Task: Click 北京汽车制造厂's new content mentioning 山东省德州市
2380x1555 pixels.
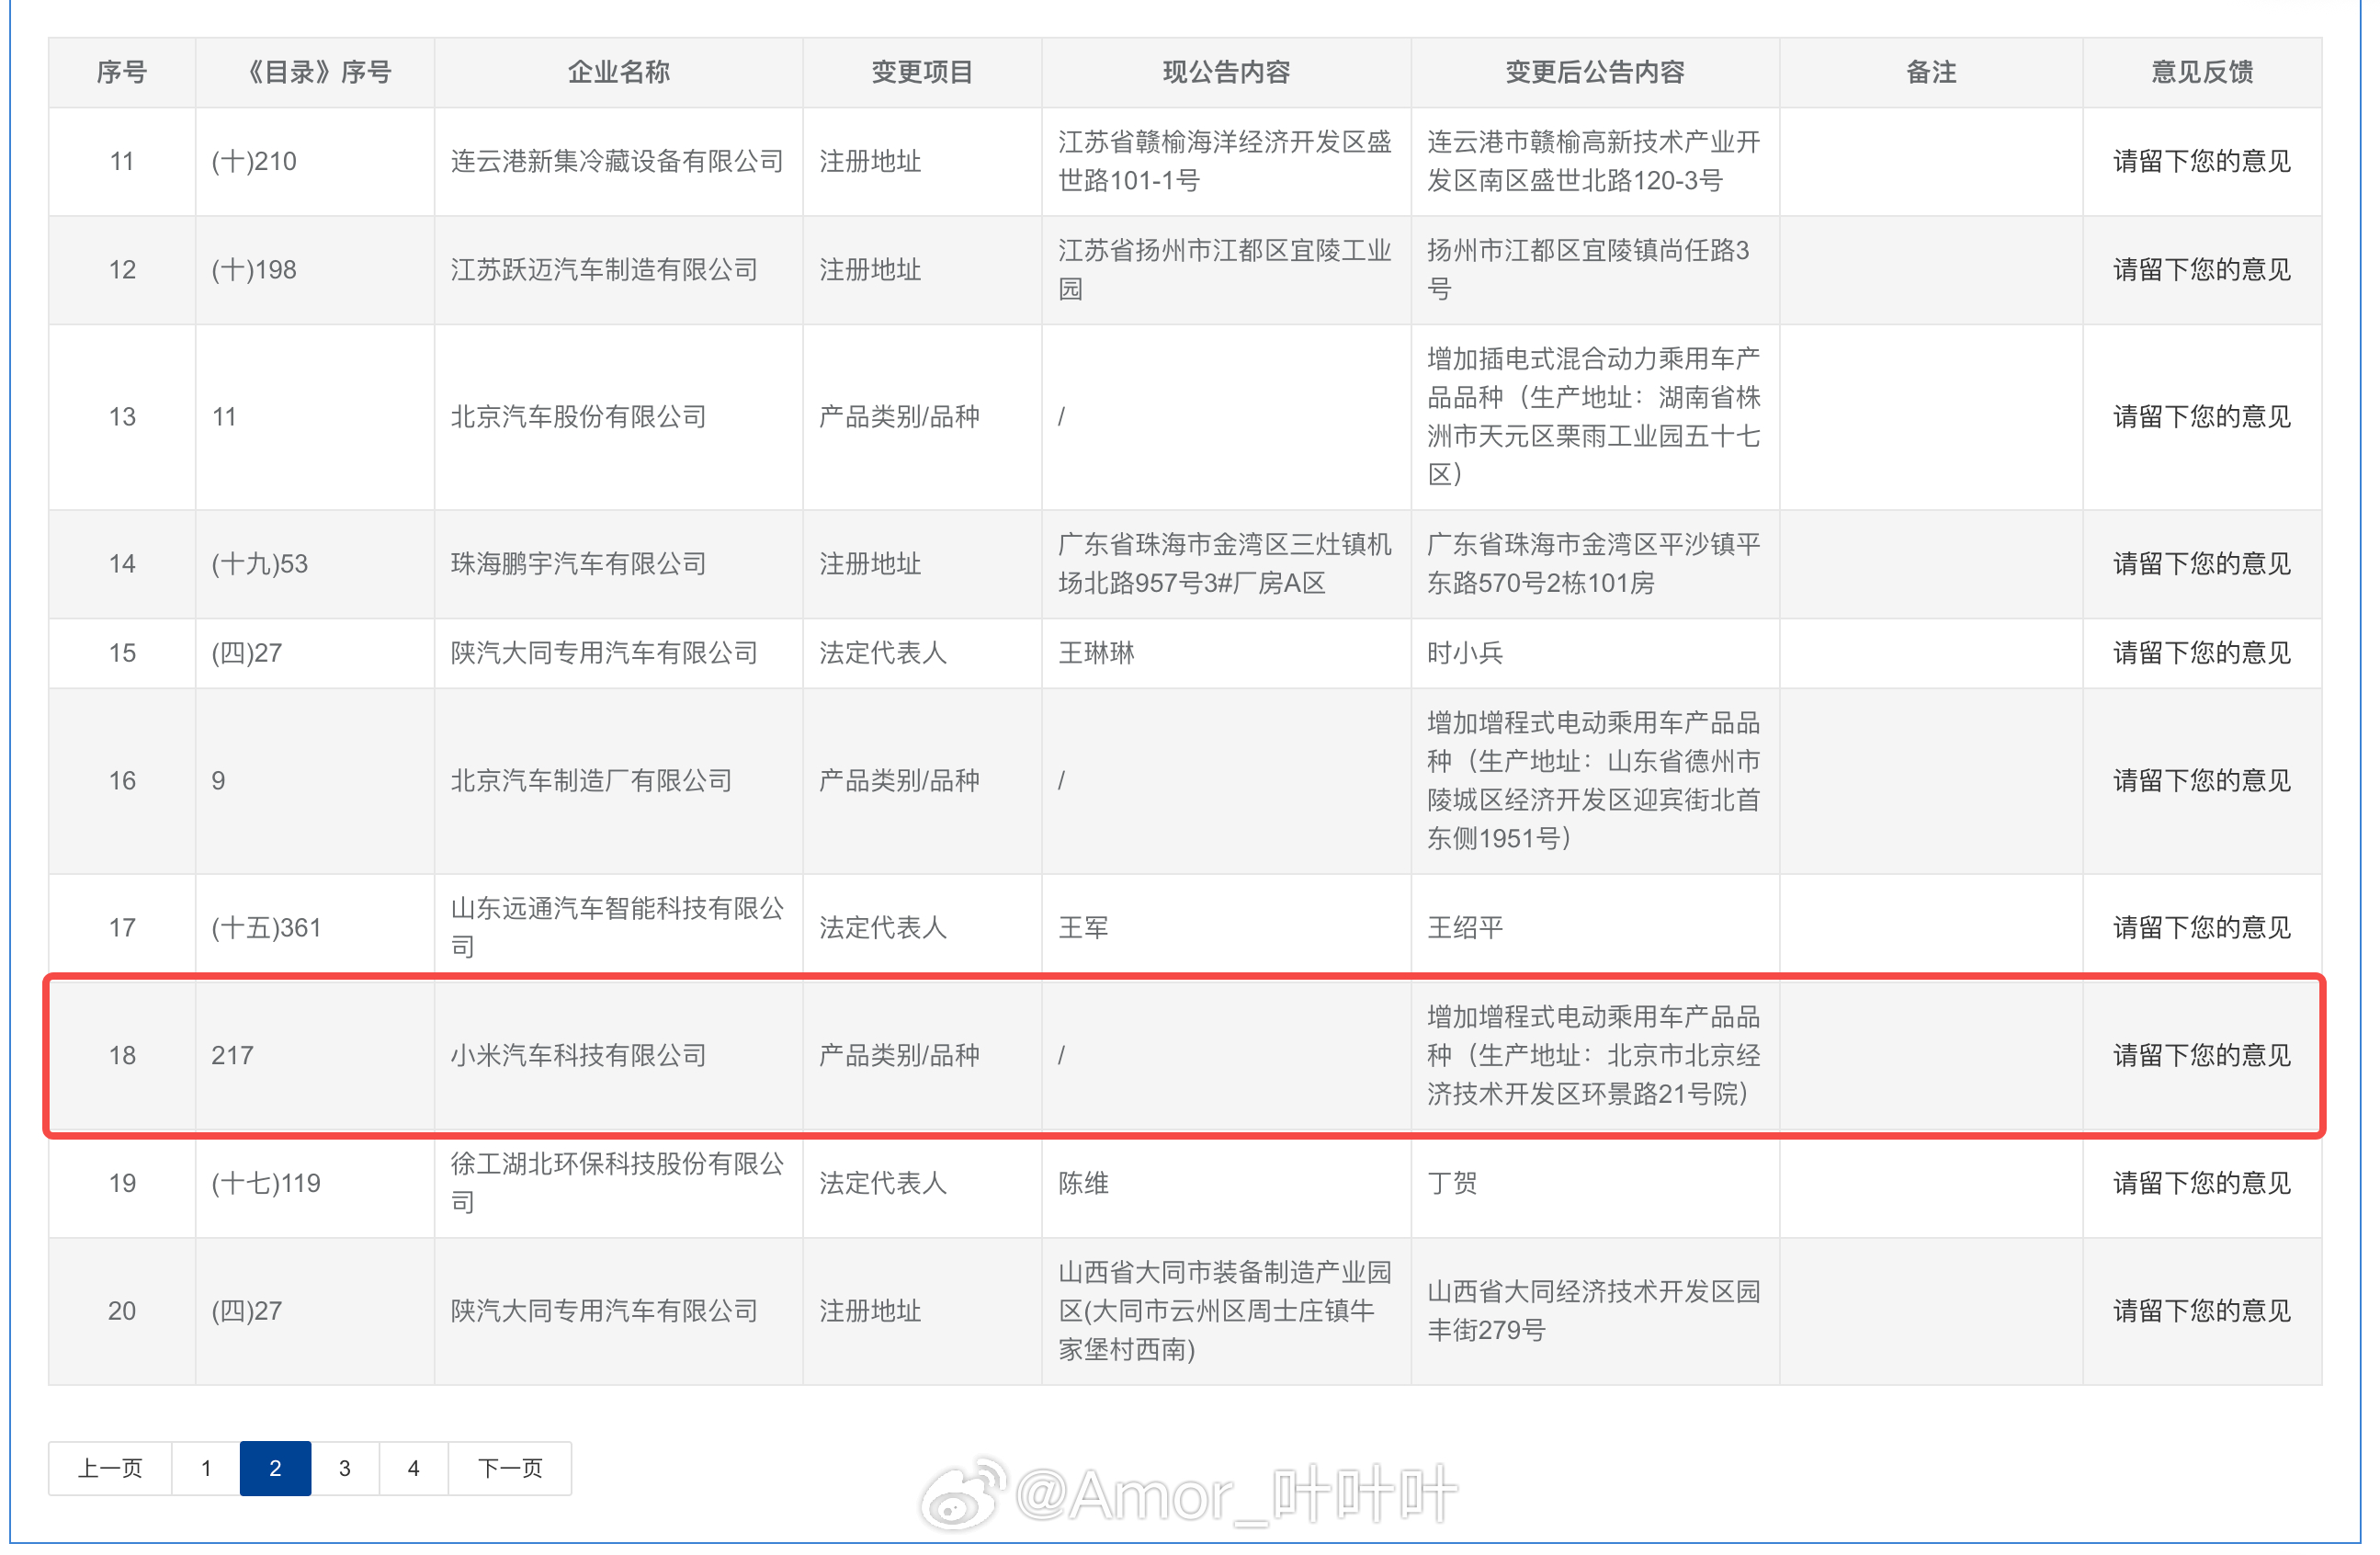Action: point(1594,780)
